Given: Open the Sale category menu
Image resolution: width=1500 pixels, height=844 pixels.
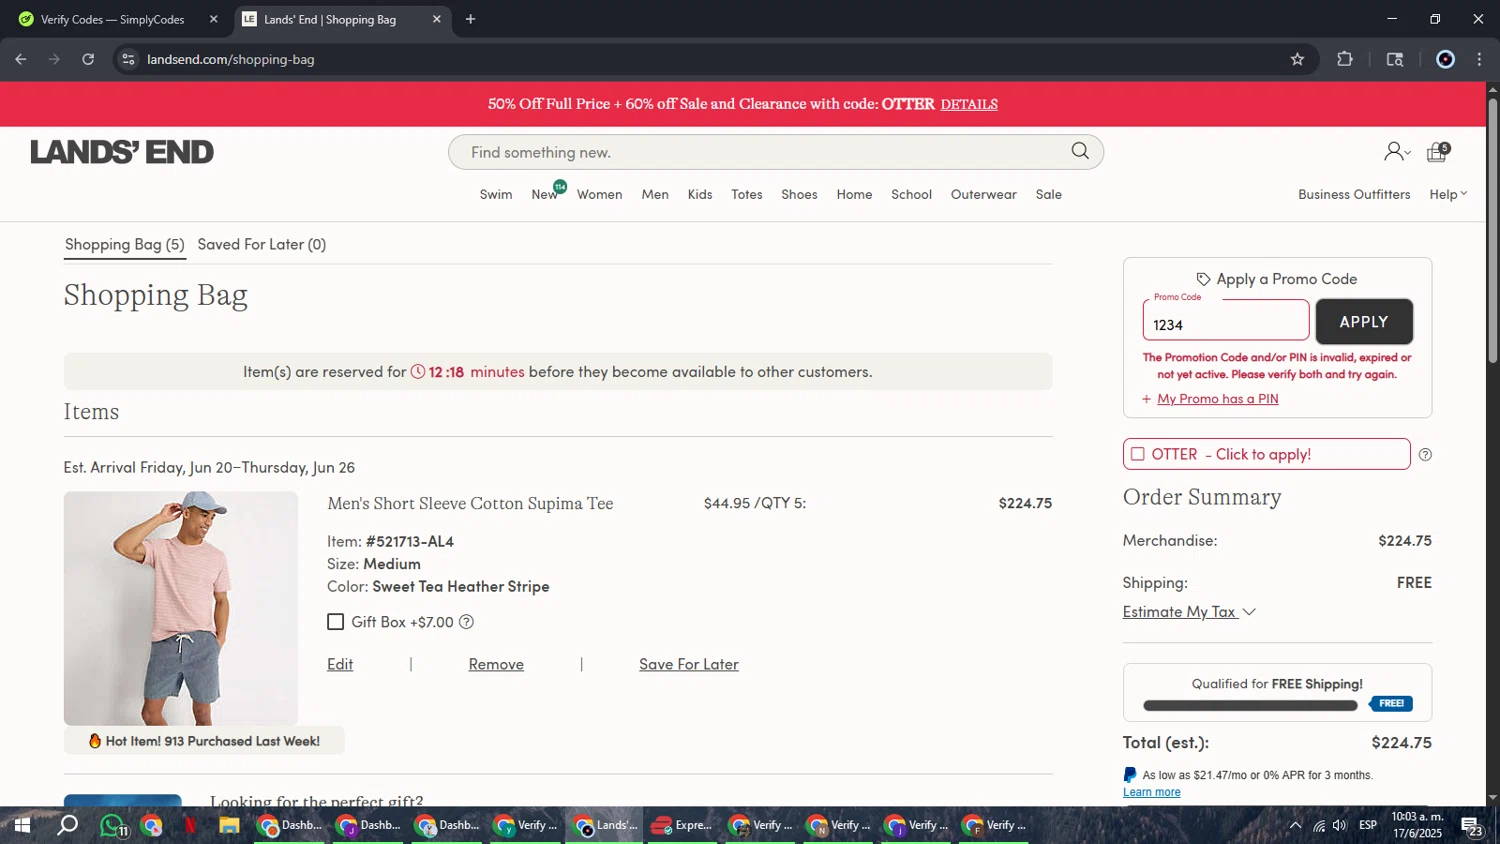Looking at the screenshot, I should [x=1049, y=194].
